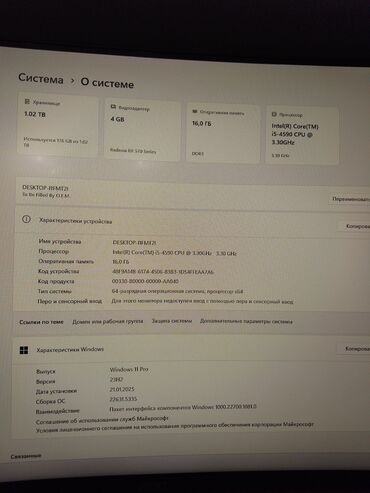Open the Microsoft software license terms link

(x=175, y=427)
